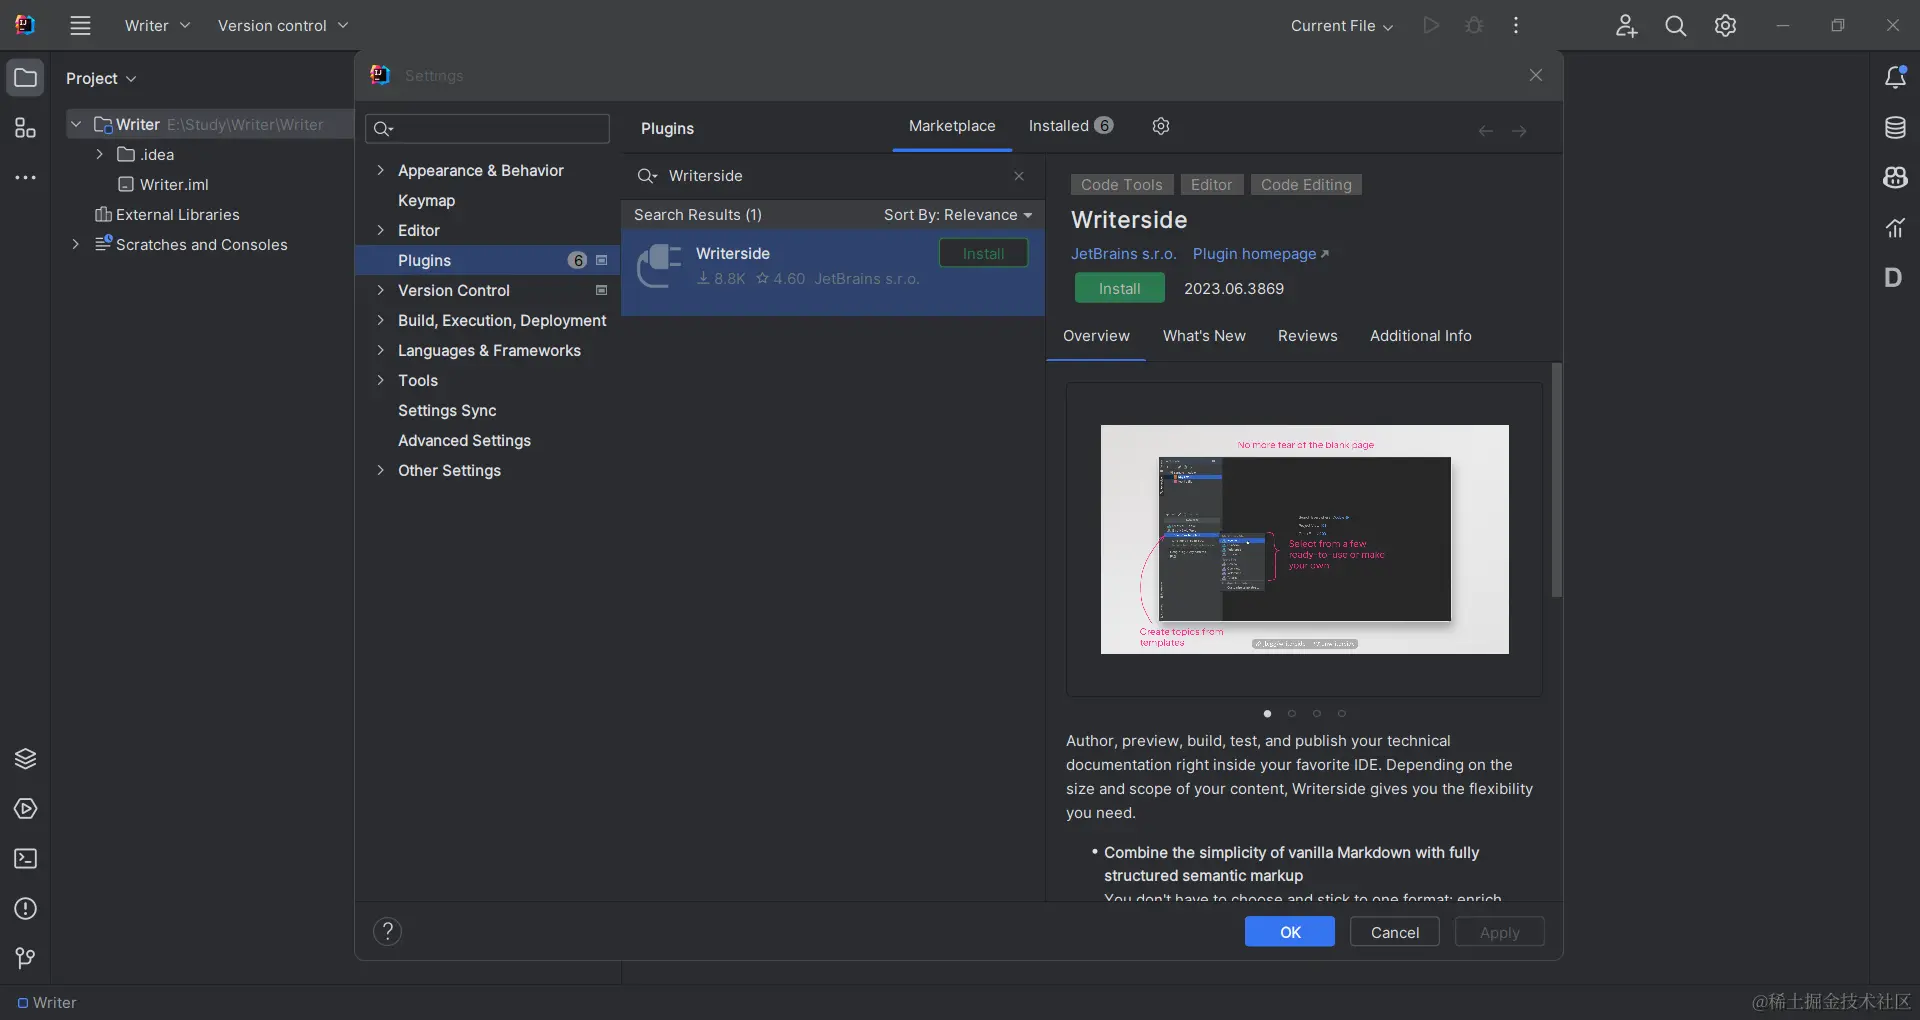Open the Structure tool window icon
This screenshot has height=1020, width=1920.
(25, 128)
